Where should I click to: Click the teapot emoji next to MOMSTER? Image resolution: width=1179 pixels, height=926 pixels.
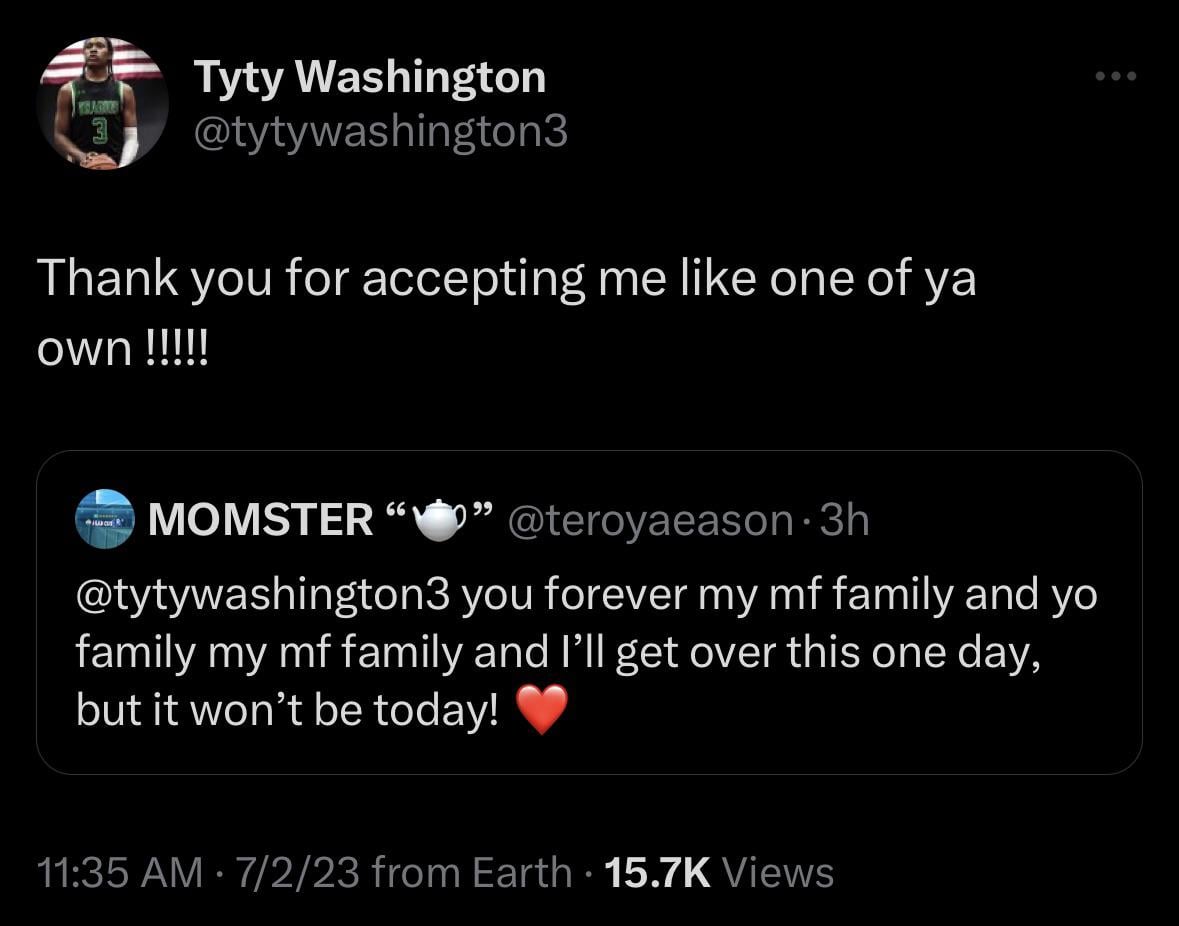(x=438, y=519)
